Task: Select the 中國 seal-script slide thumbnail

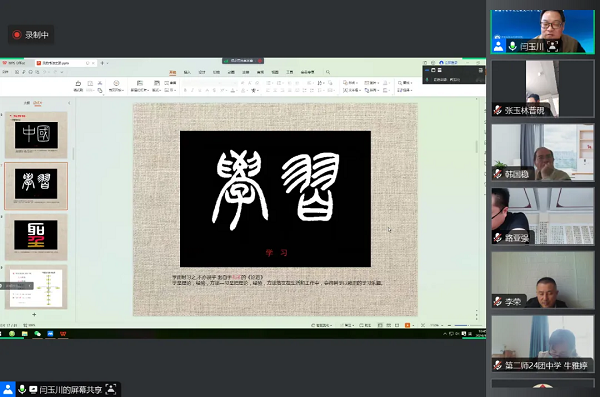Action: coord(36,135)
